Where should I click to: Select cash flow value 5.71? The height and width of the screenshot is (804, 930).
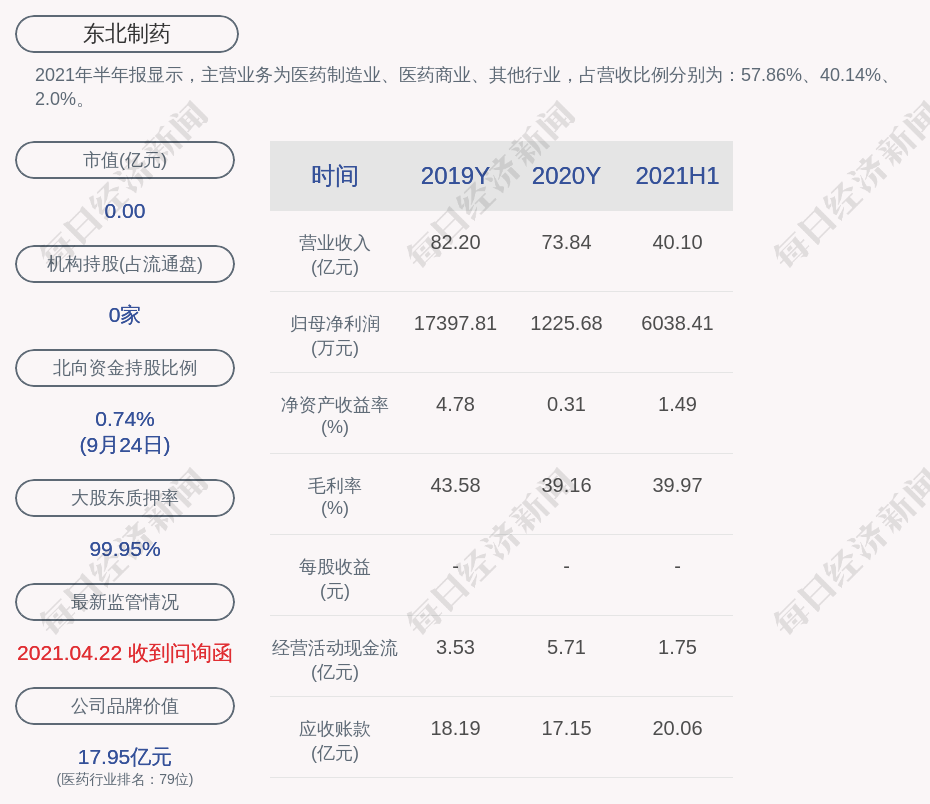pos(566,647)
